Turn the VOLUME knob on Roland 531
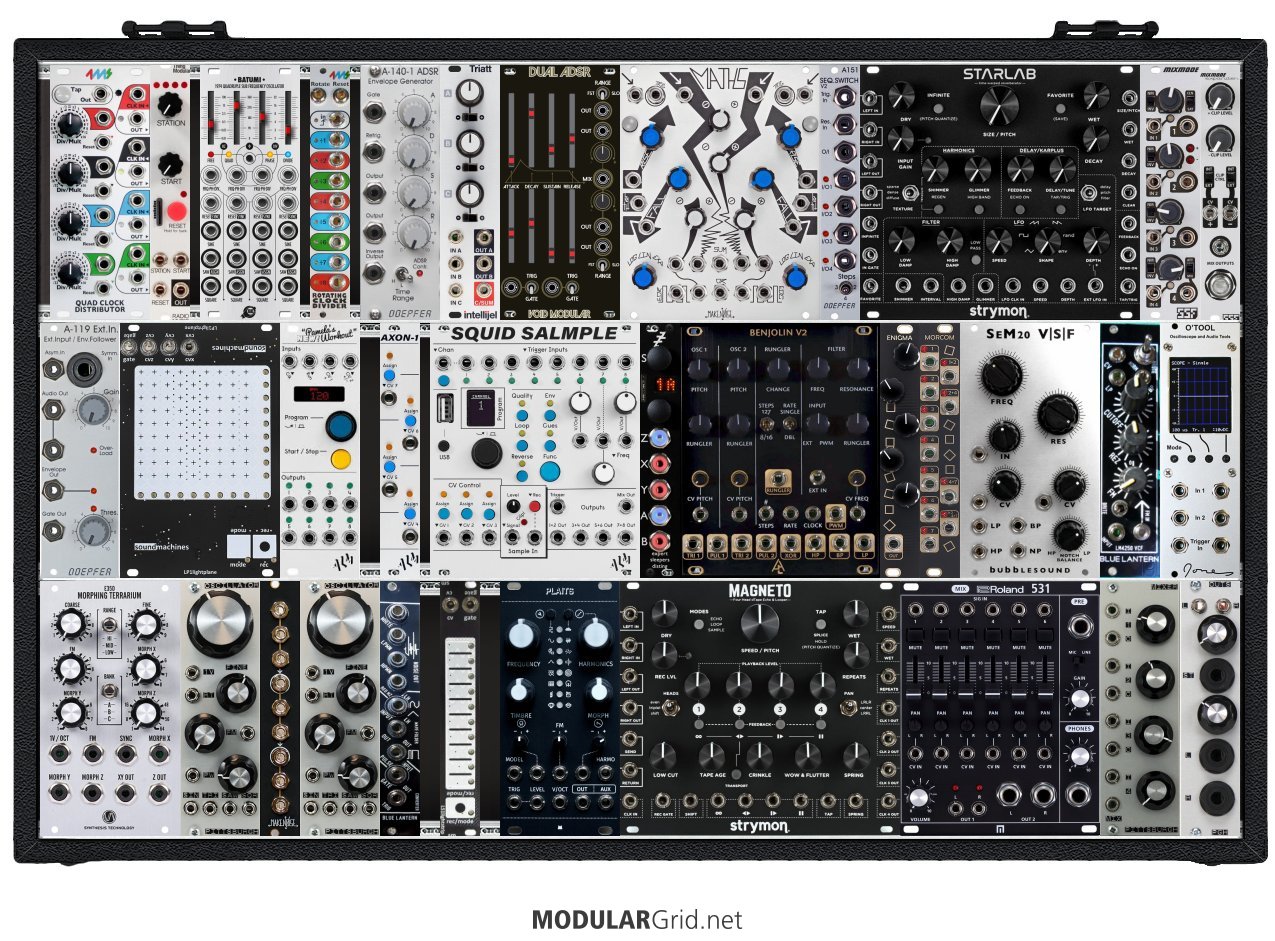The height and width of the screenshot is (941, 1275). click(920, 798)
